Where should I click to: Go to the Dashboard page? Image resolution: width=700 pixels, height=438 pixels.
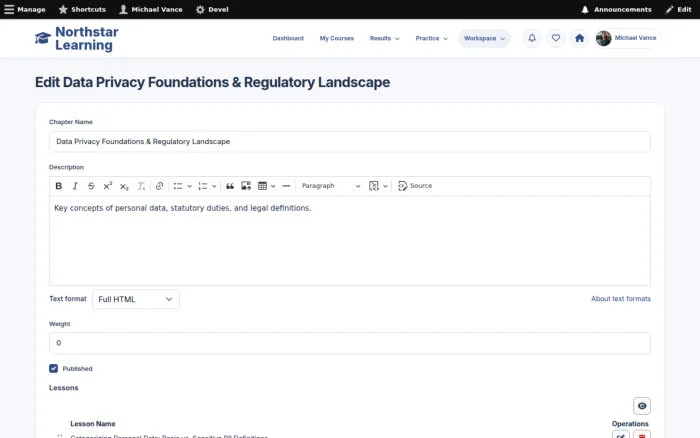pyautogui.click(x=288, y=38)
